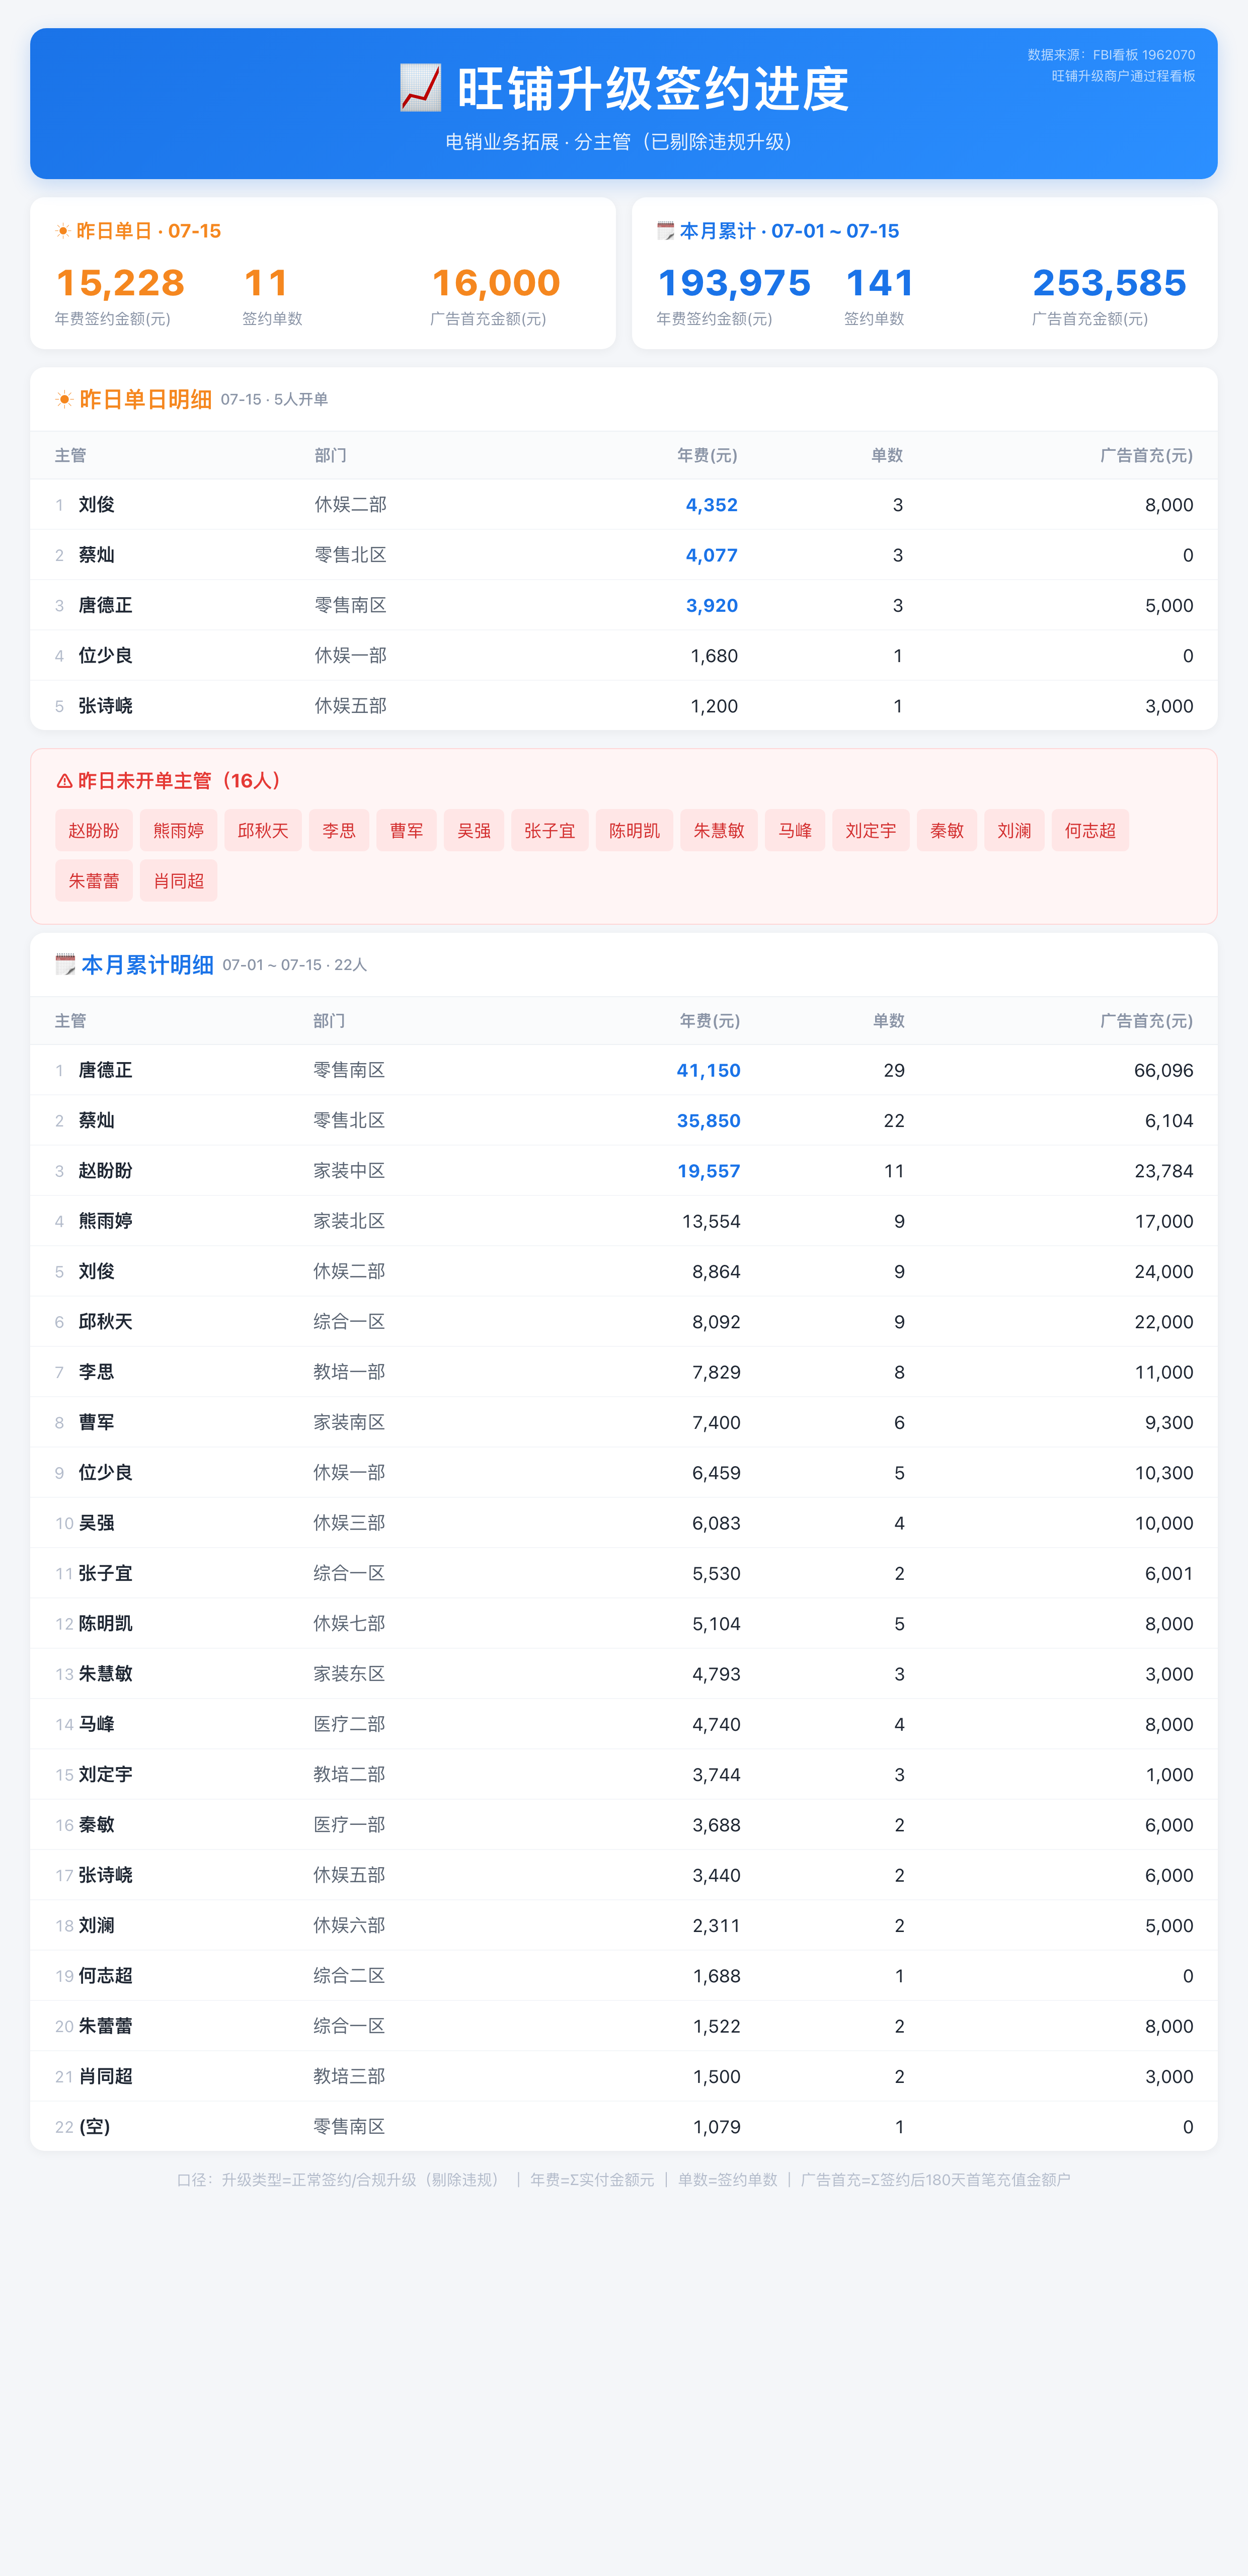
Task: Click the sun icon beside 昨日单日明细 heading
Action: point(65,400)
